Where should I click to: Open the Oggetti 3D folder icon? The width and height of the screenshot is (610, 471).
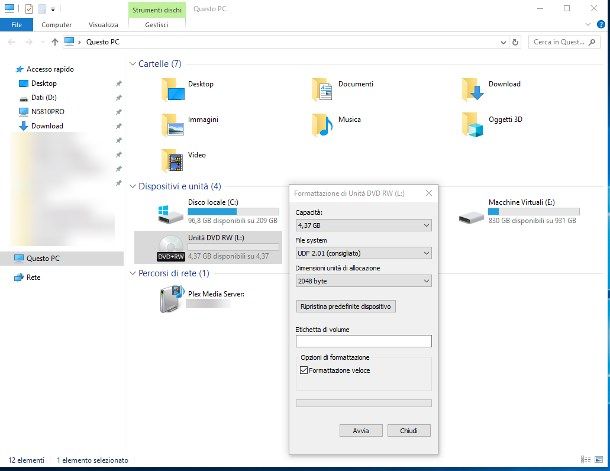click(x=473, y=125)
